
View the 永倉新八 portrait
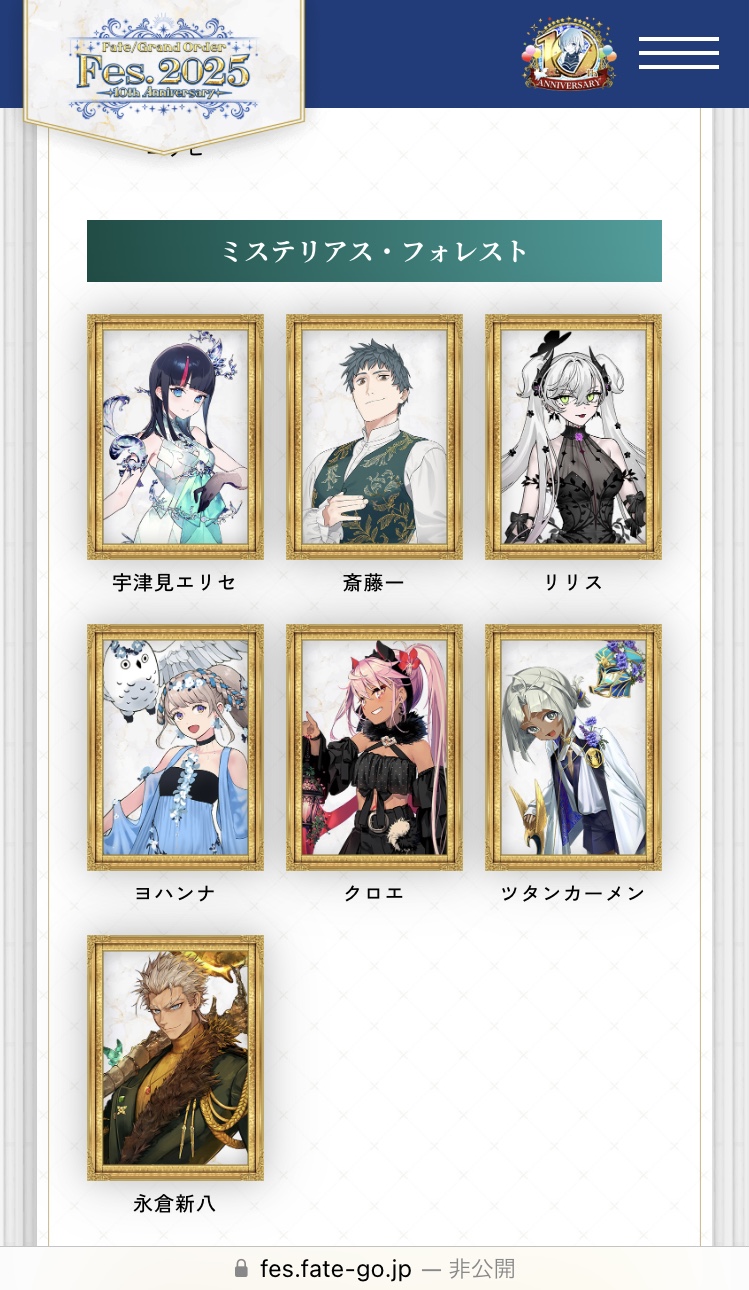coord(175,1058)
